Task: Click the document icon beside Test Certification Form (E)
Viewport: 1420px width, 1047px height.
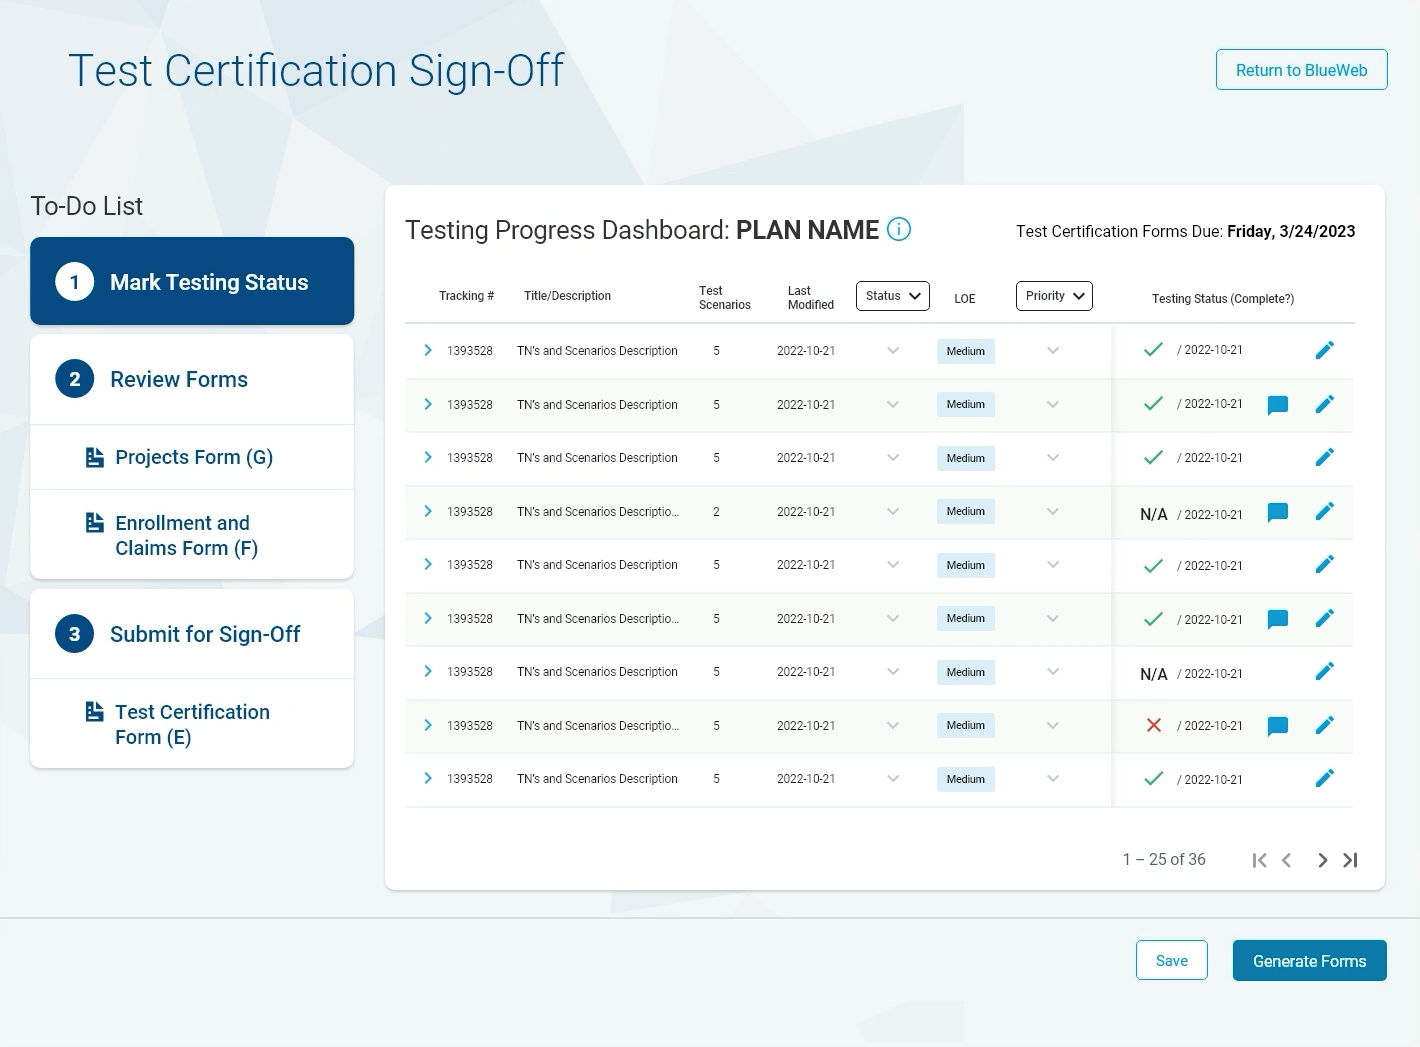Action: [x=95, y=711]
